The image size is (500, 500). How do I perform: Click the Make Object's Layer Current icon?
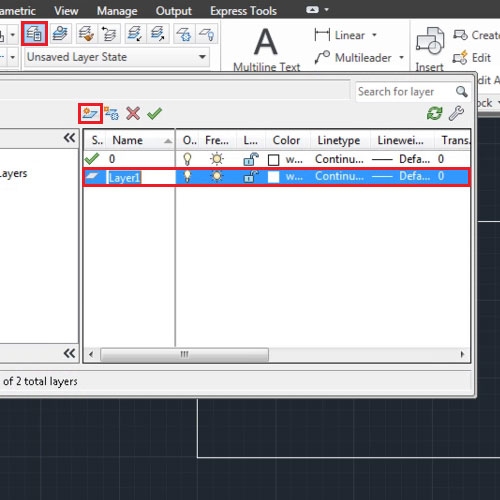coord(60,34)
